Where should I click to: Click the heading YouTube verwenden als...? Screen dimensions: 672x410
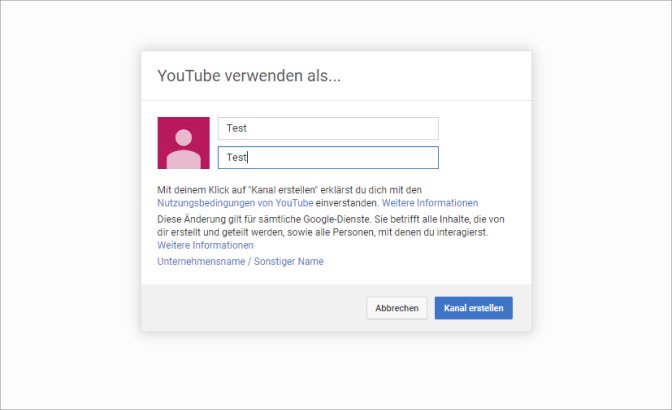pyautogui.click(x=249, y=75)
